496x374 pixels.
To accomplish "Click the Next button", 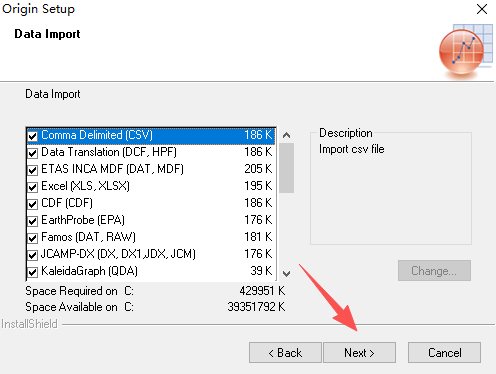I will tap(359, 352).
